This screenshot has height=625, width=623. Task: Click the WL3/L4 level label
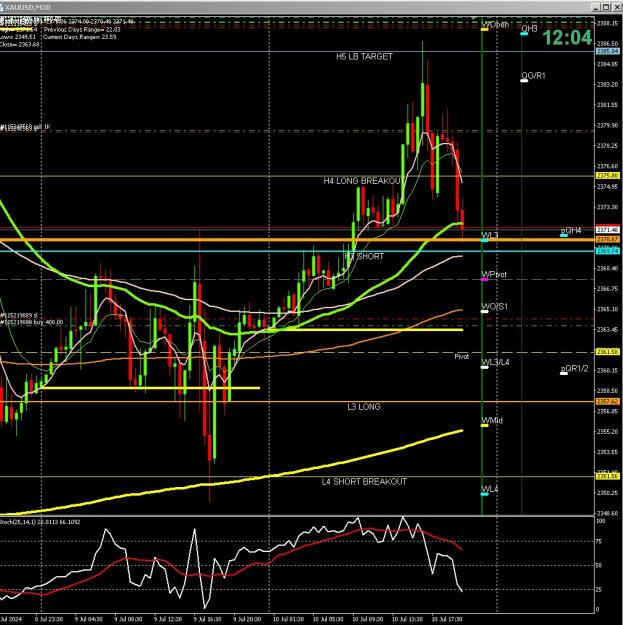495,362
